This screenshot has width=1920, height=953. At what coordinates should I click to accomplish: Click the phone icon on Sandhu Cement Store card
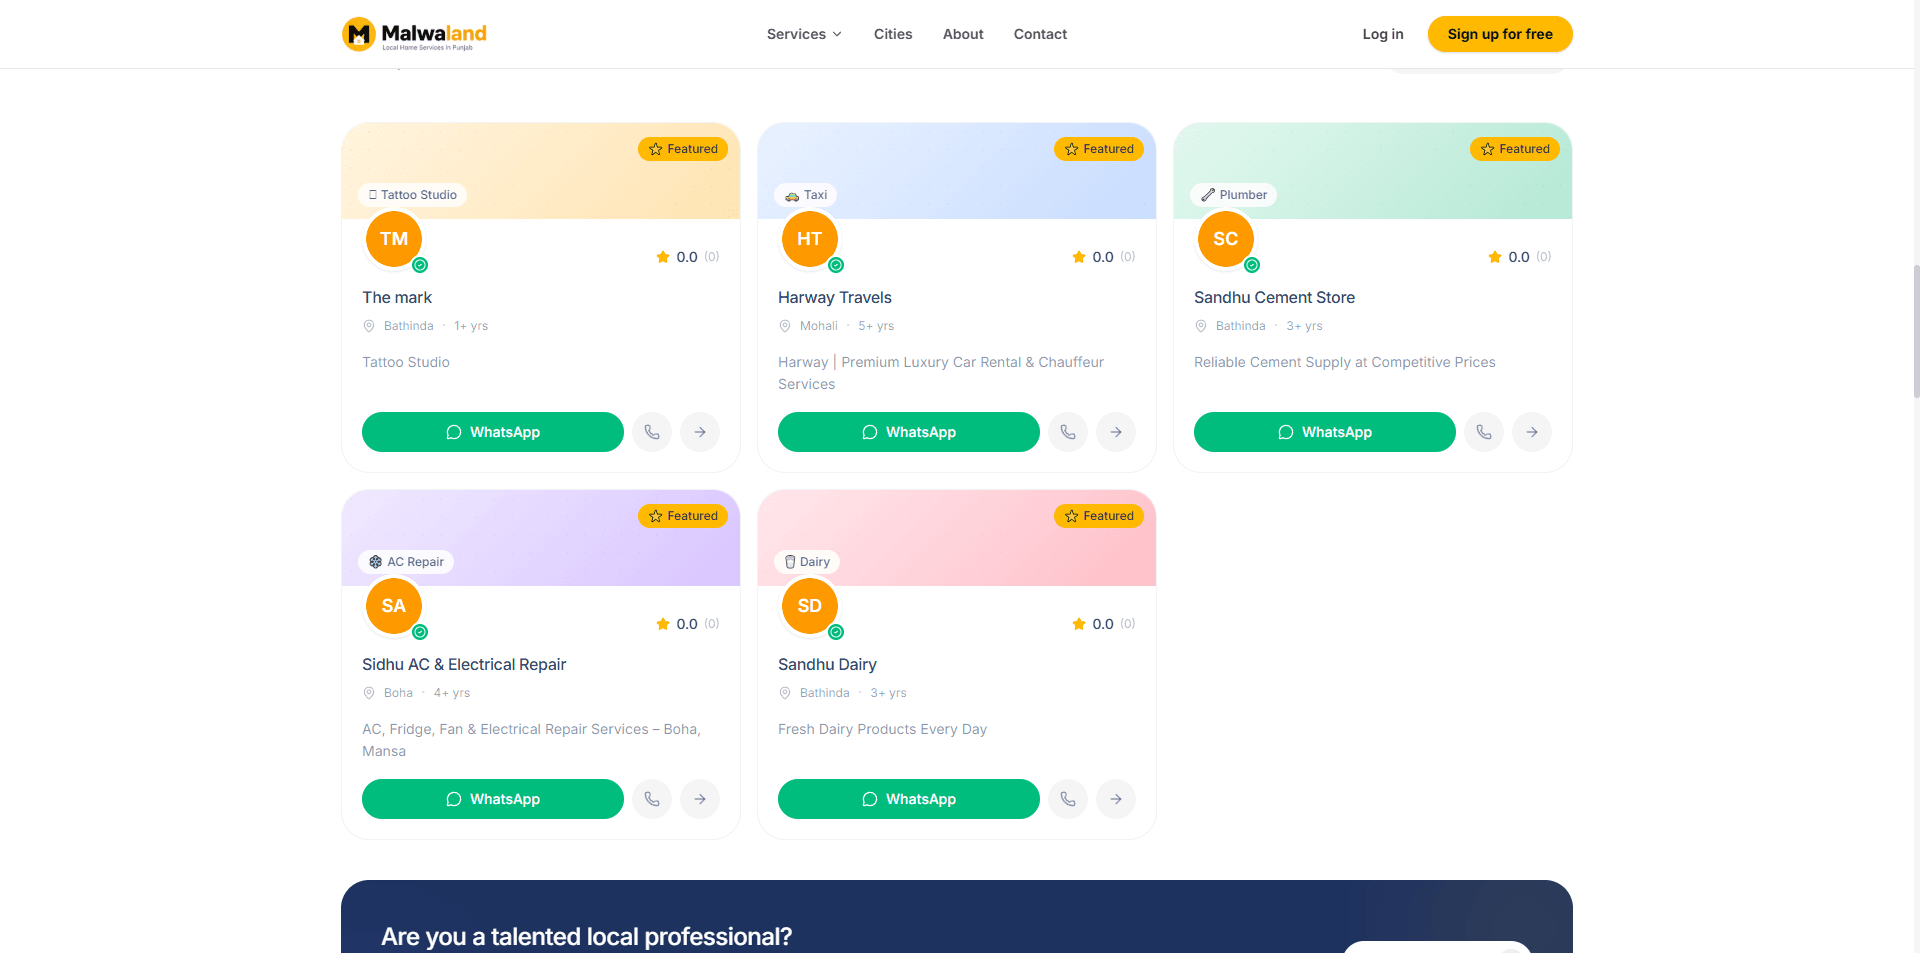(x=1484, y=432)
